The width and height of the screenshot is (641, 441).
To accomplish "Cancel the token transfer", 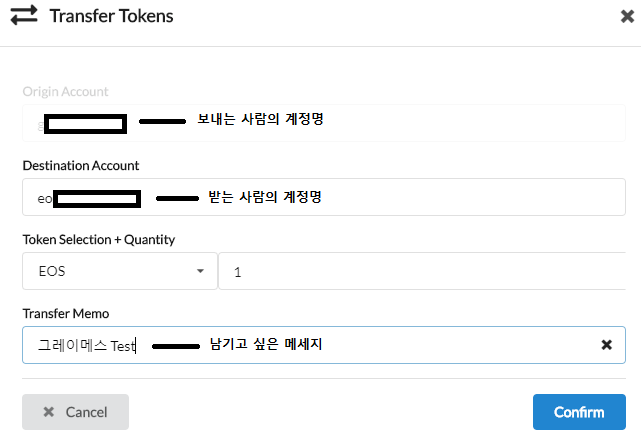I will coord(76,412).
